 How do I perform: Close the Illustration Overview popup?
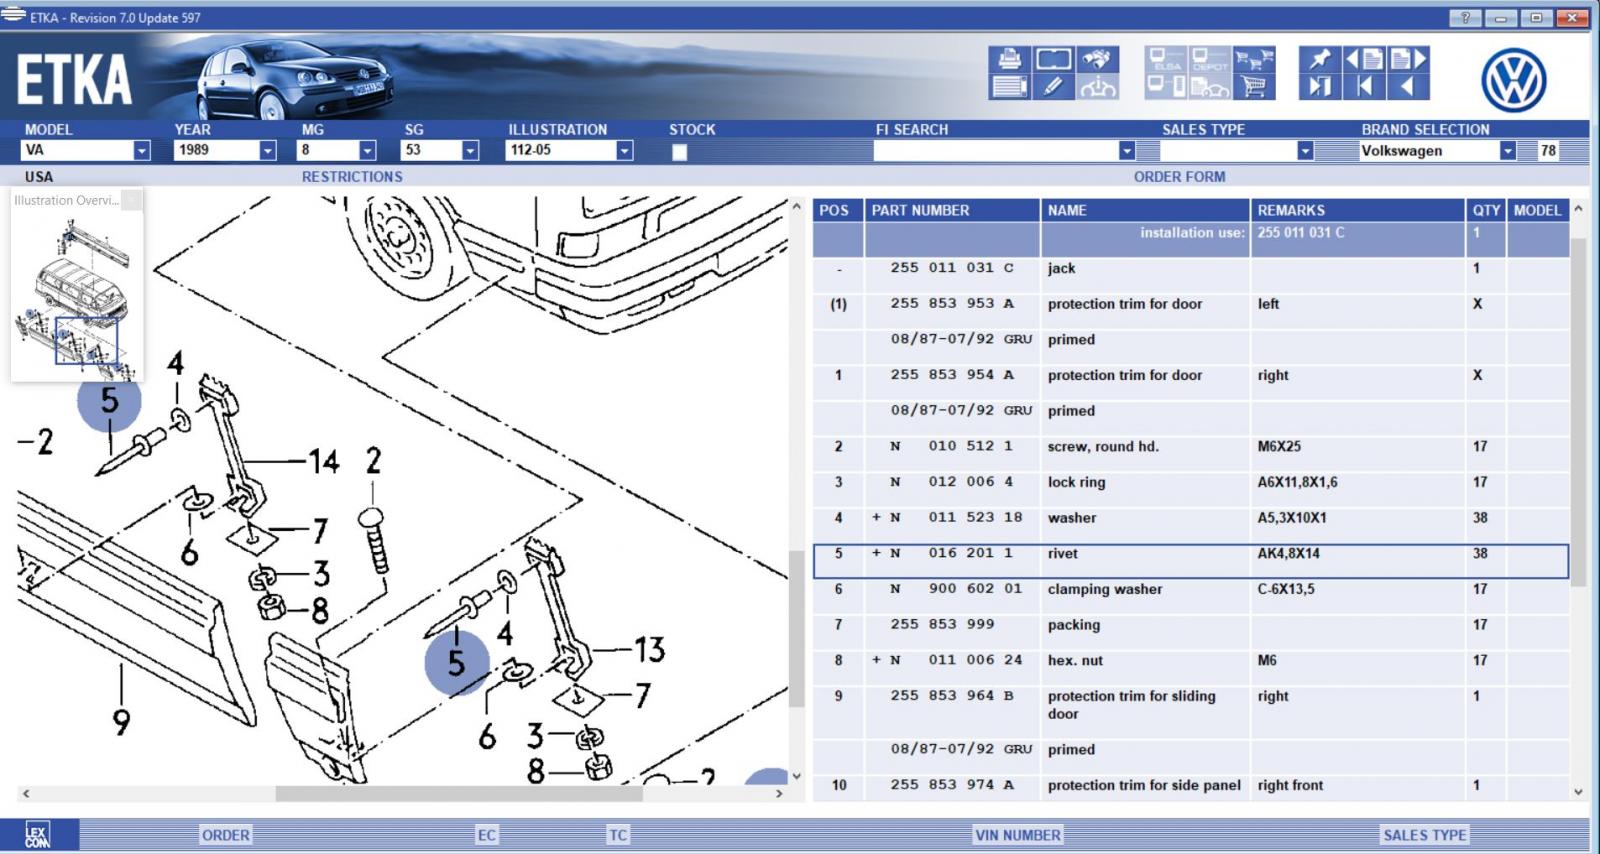click(x=132, y=200)
